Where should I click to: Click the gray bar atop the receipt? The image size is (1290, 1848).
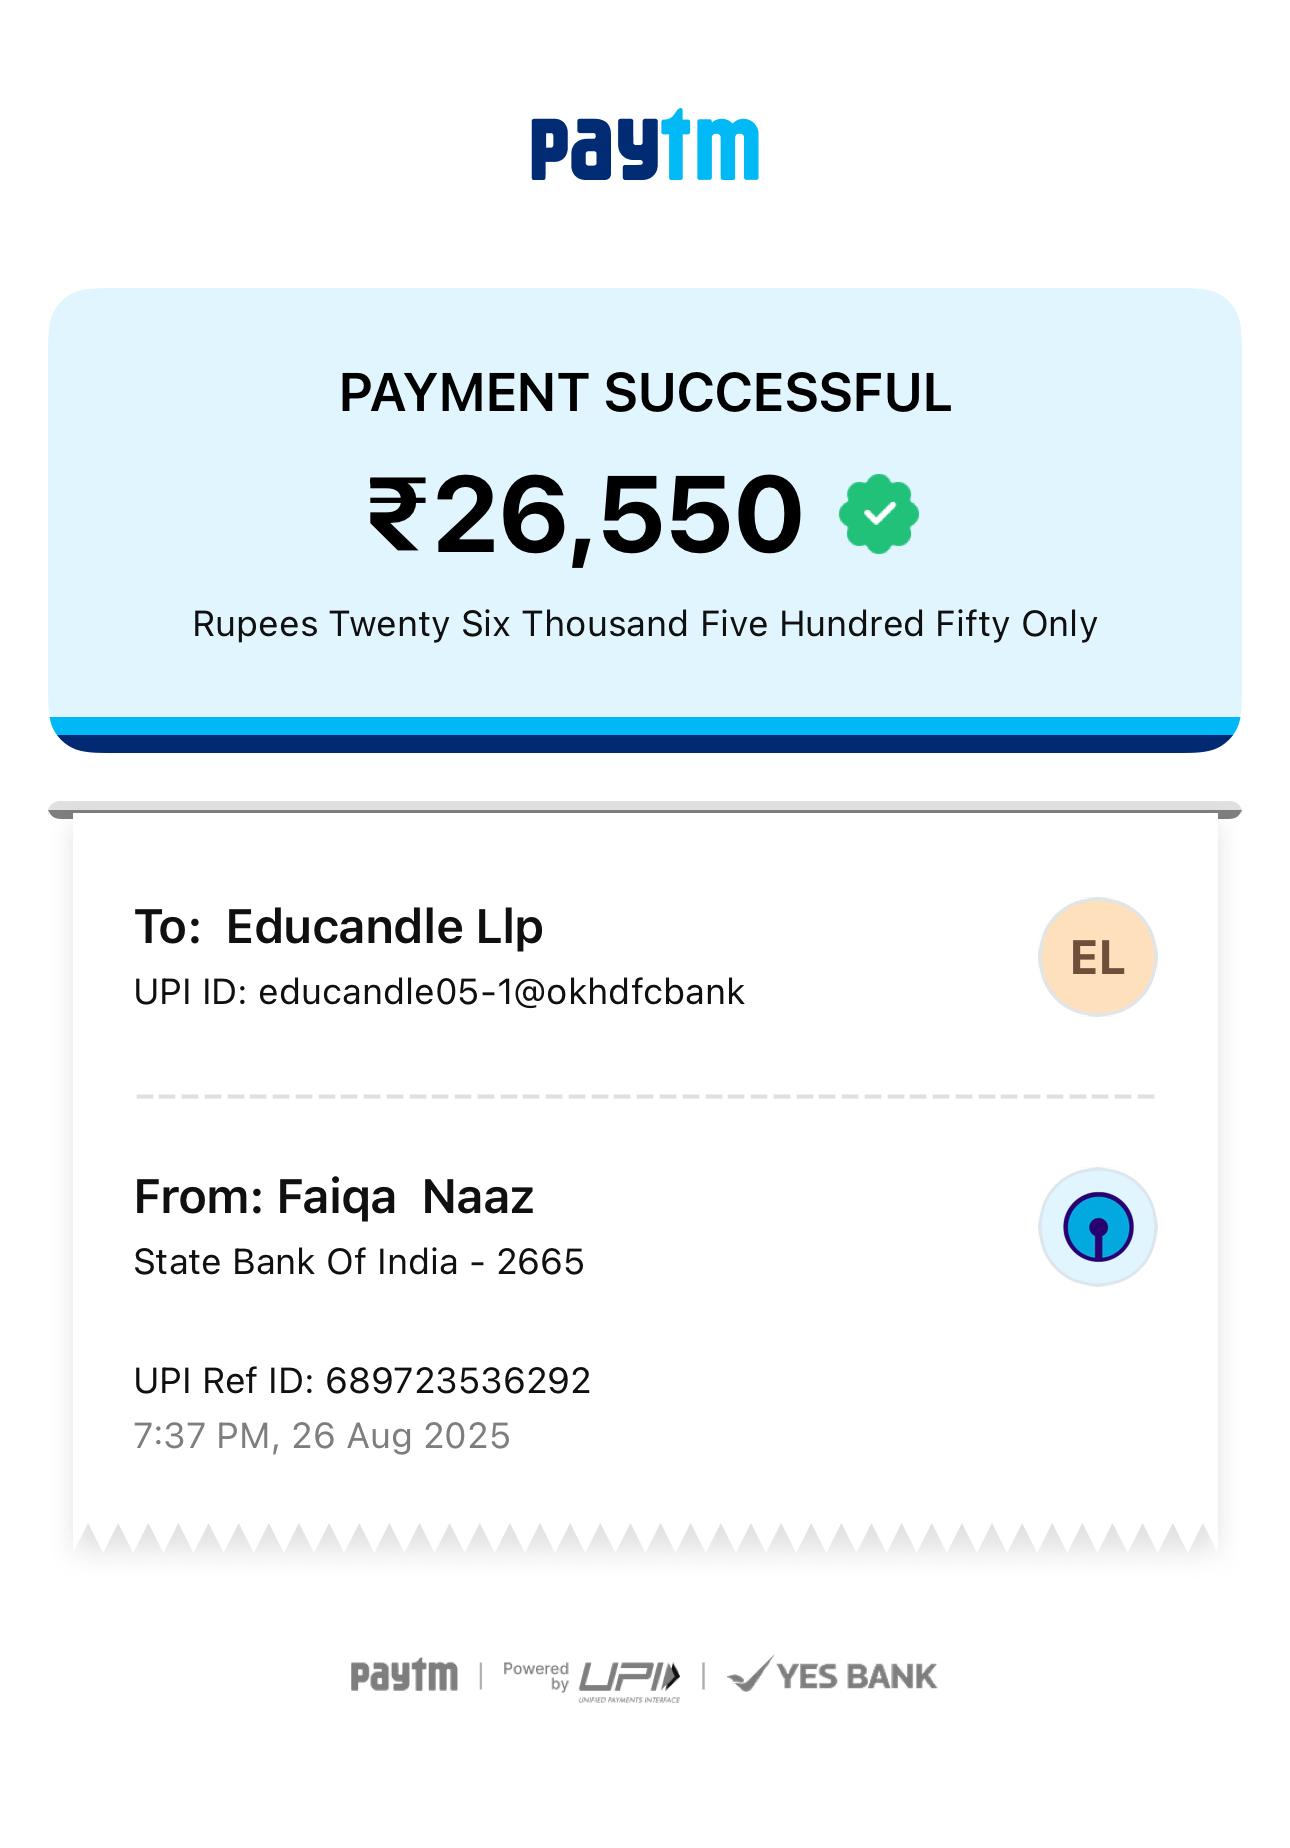(x=644, y=809)
